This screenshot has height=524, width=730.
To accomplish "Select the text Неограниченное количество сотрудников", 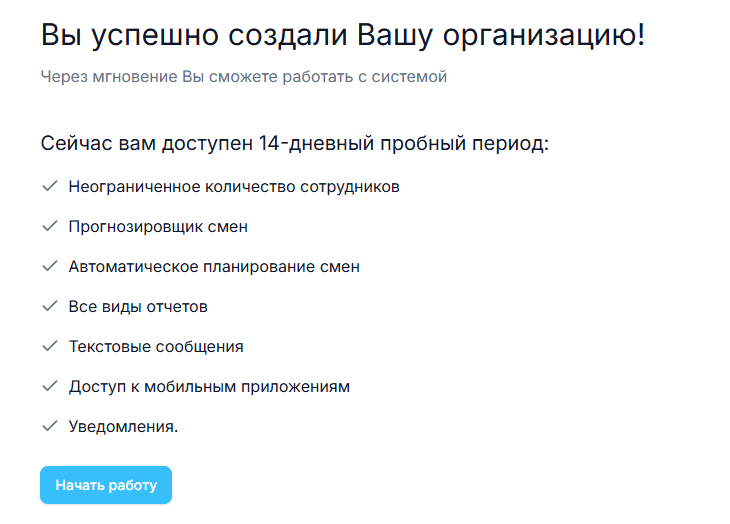I will tap(234, 187).
